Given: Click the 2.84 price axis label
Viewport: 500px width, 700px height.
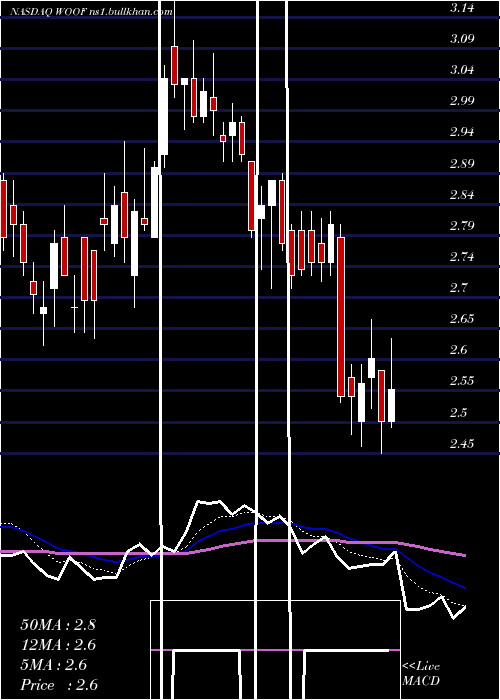Looking at the screenshot, I should pyautogui.click(x=462, y=195).
